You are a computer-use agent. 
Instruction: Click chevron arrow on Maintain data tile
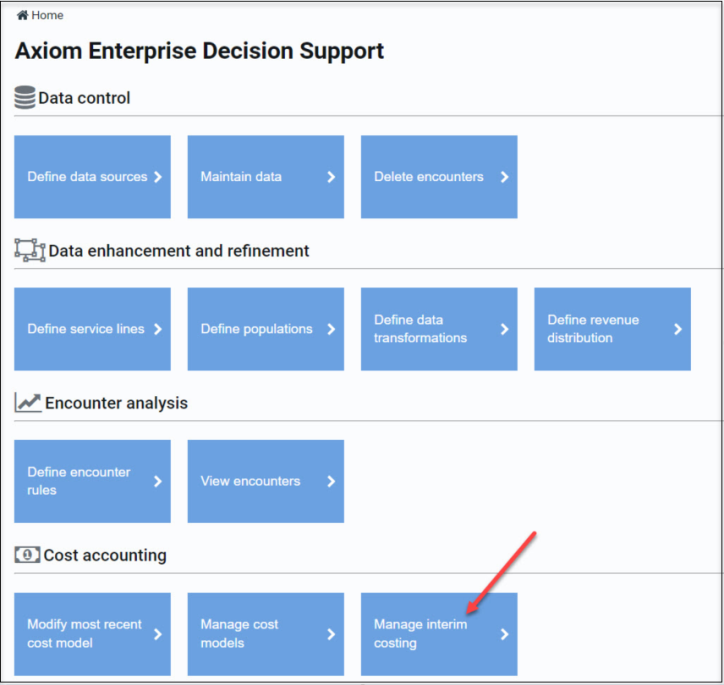coord(331,177)
